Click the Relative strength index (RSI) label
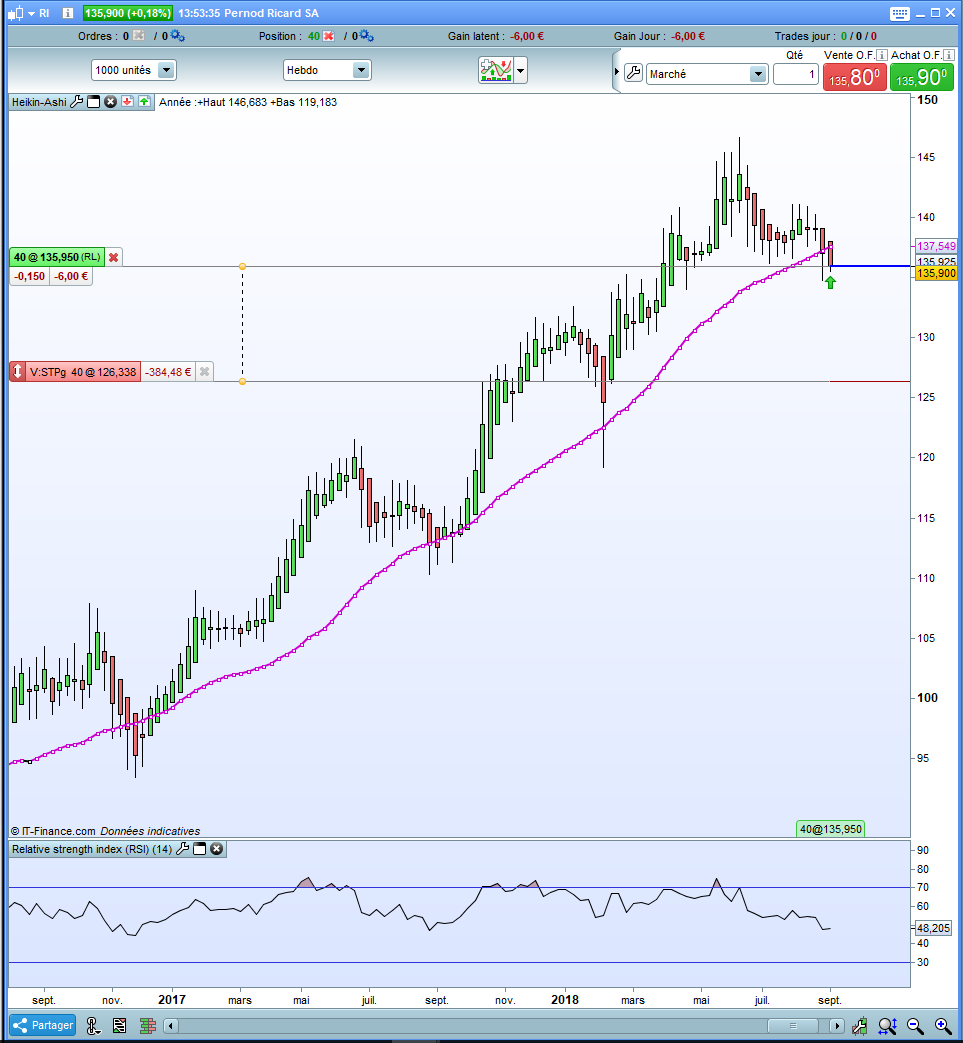This screenshot has height=1043, width=963. [92, 849]
